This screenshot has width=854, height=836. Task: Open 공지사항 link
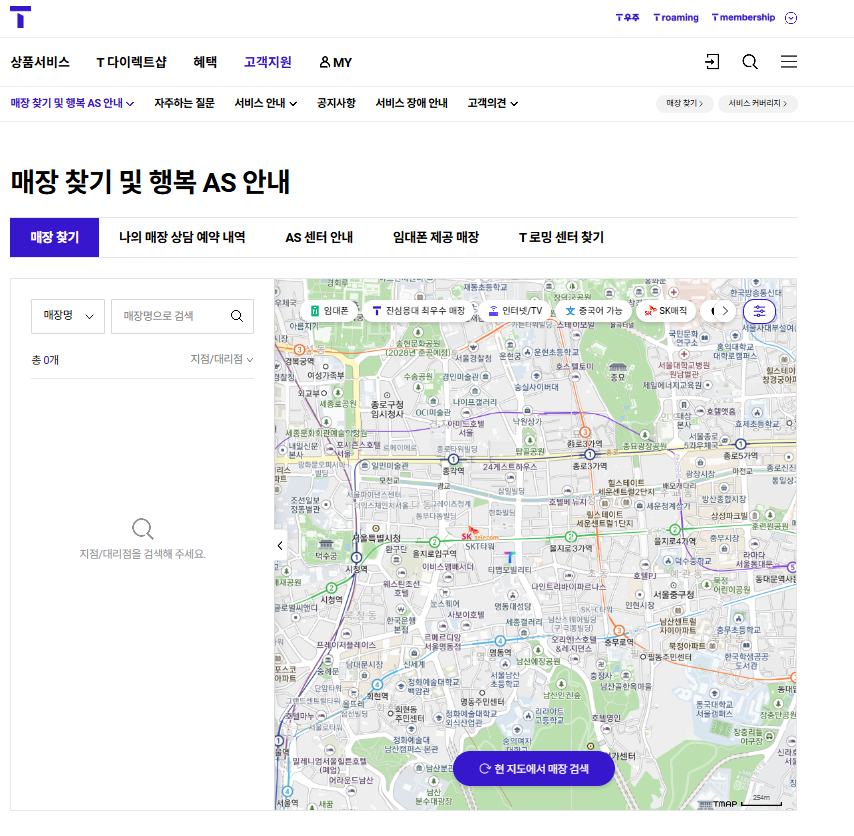337,103
